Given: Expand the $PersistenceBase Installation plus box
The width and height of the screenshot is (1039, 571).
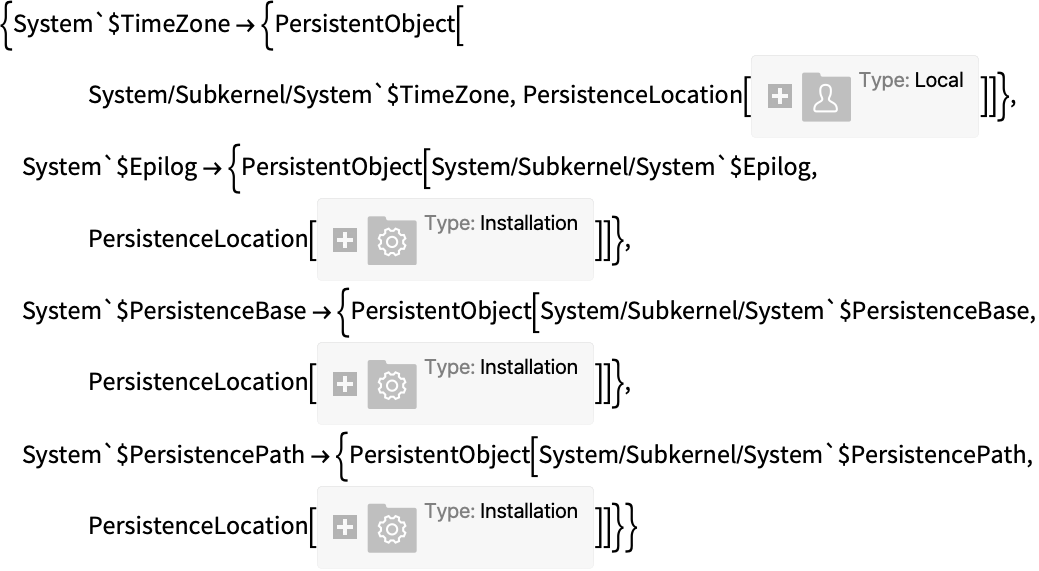Looking at the screenshot, I should click(345, 384).
